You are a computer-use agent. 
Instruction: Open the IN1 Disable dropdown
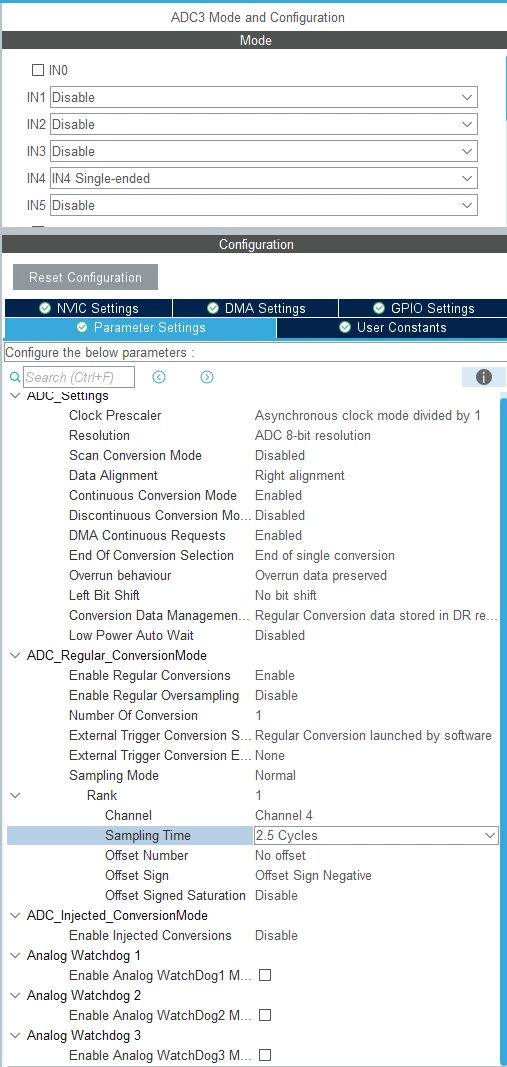[x=263, y=97]
